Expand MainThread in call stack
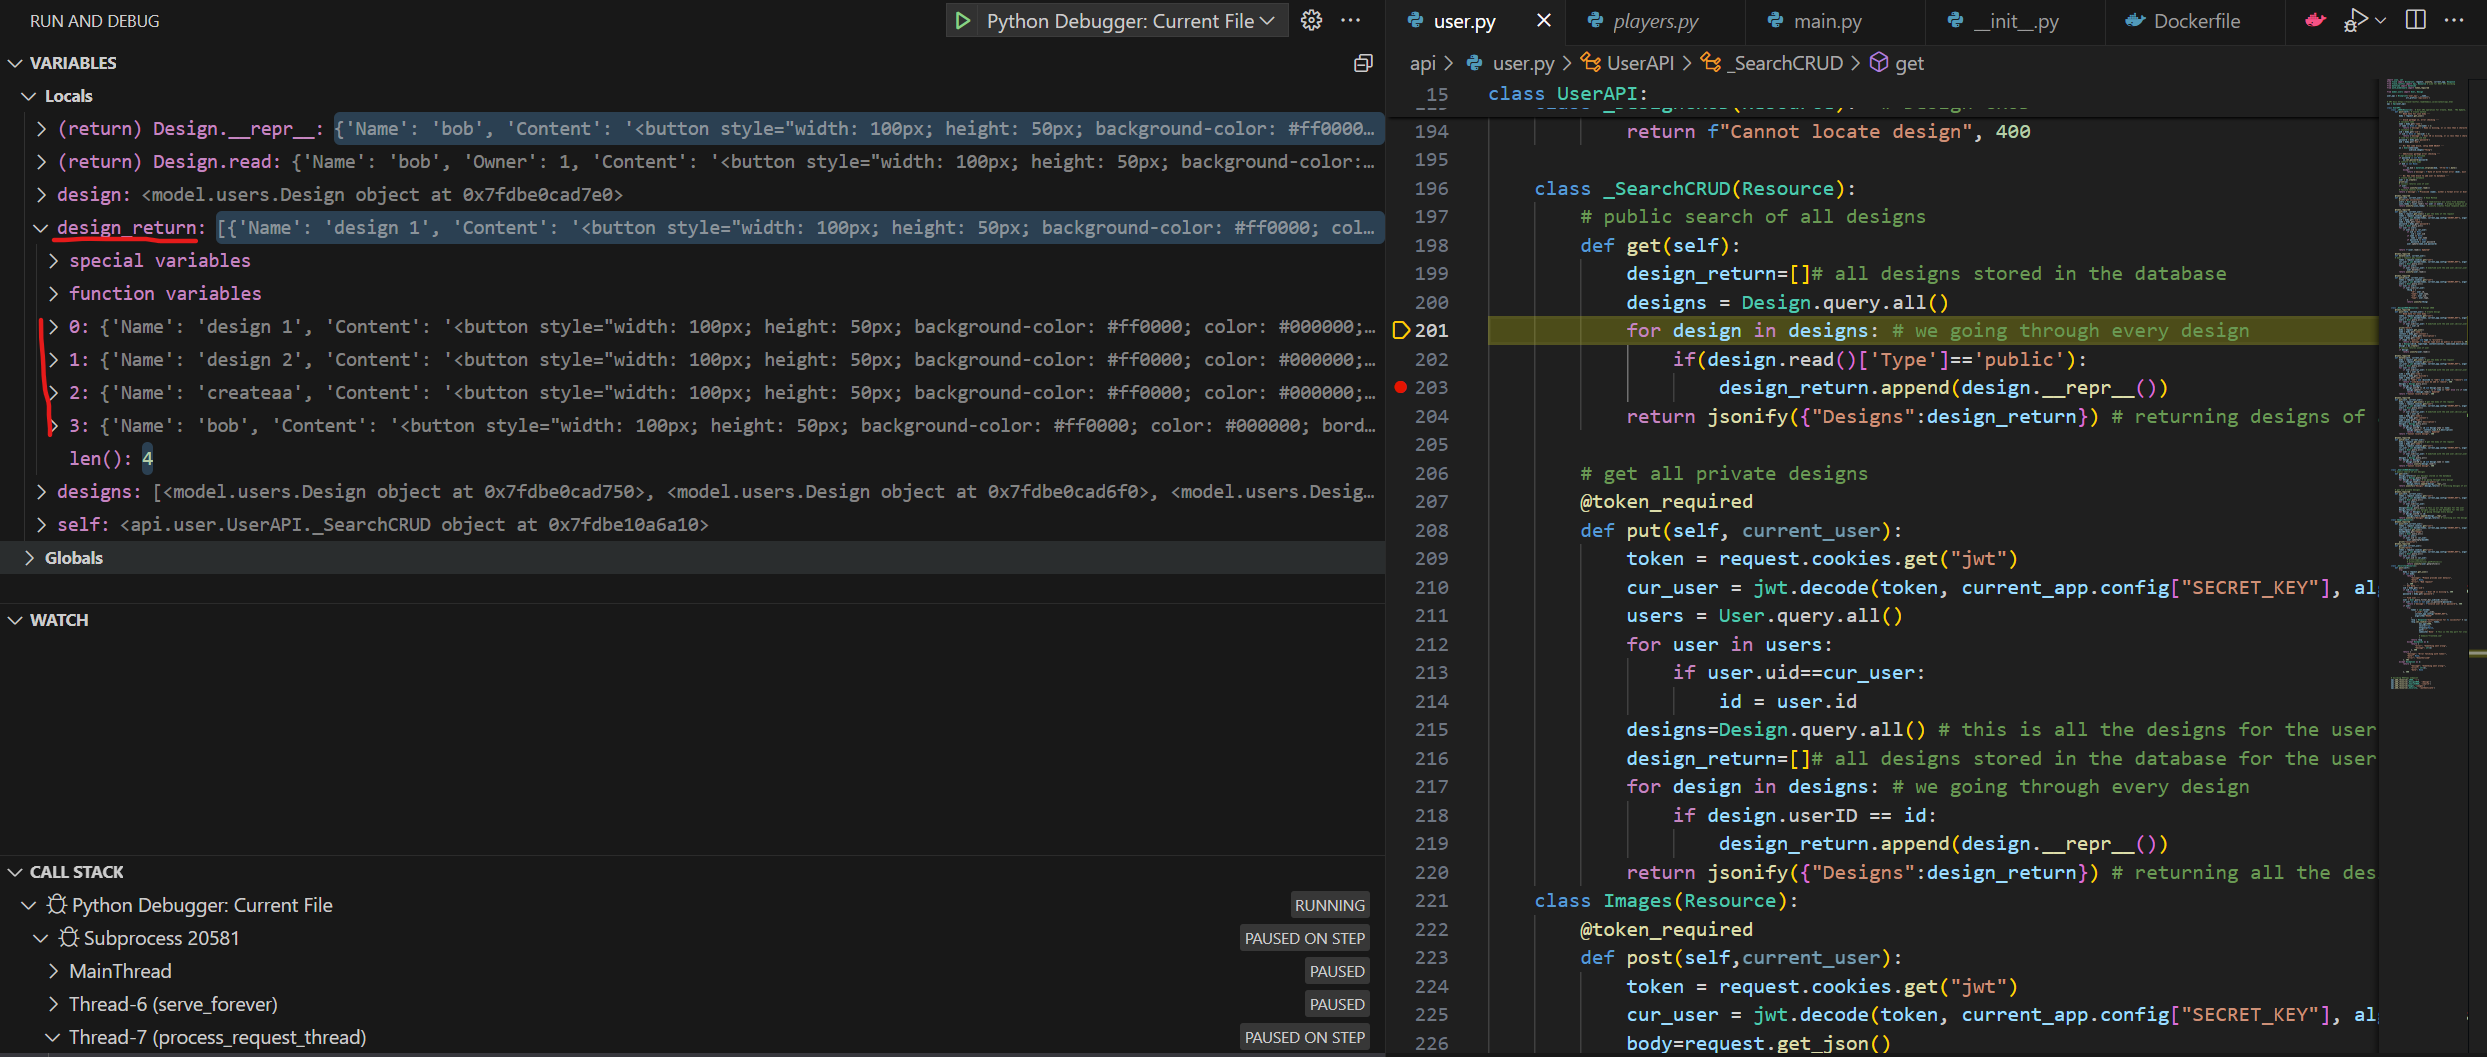The height and width of the screenshot is (1057, 2487). (x=53, y=971)
